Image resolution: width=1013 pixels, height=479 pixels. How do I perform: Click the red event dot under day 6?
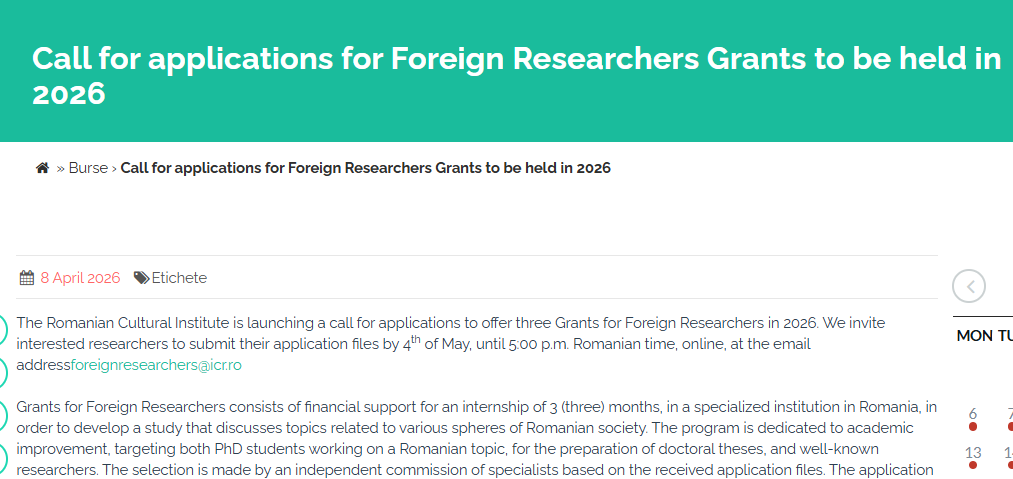(x=973, y=427)
